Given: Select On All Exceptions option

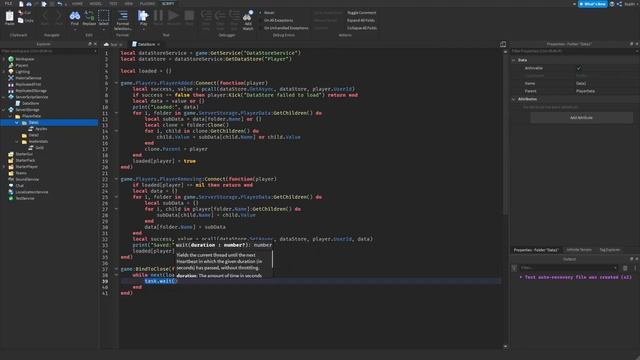Looking at the screenshot, I should pyautogui.click(x=277, y=20).
